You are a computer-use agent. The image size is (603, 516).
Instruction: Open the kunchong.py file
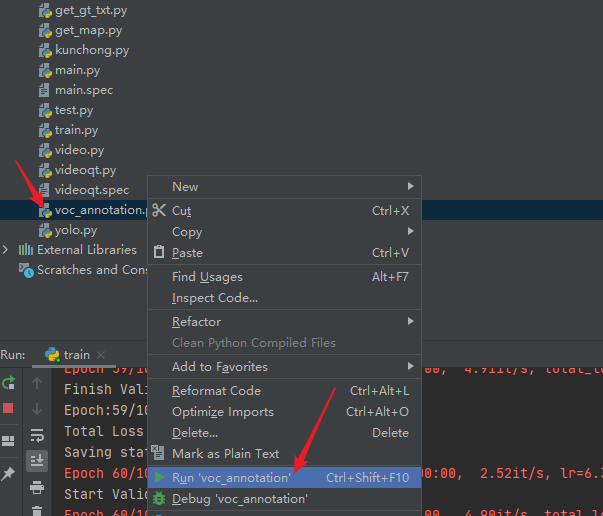(92, 50)
